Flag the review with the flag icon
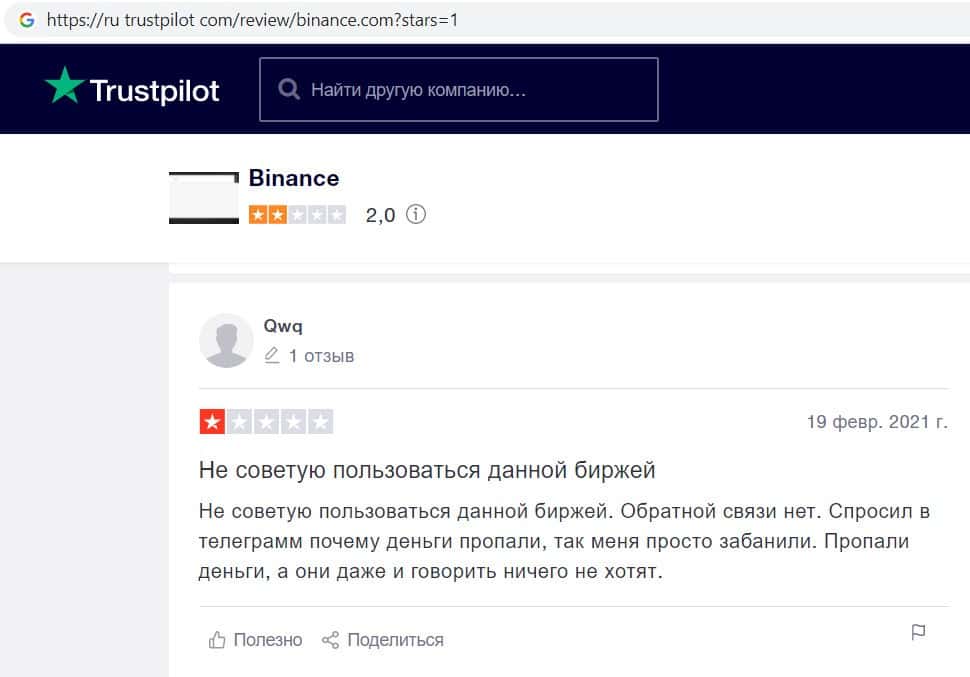The width and height of the screenshot is (970, 677). point(918,632)
